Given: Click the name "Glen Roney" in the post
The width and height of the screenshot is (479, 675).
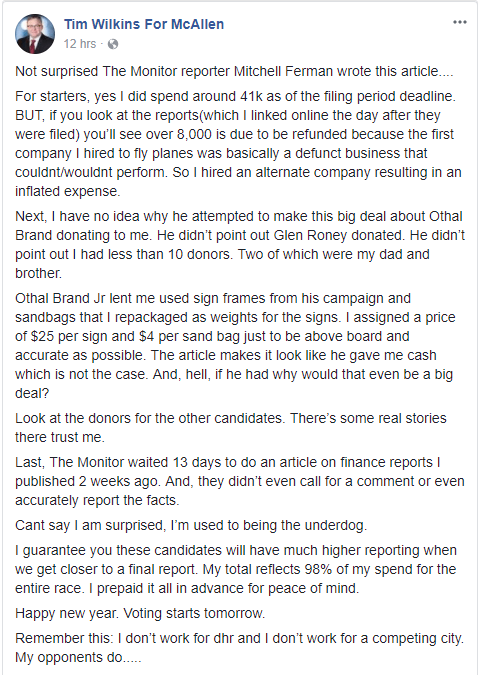Looking at the screenshot, I should (310, 235).
